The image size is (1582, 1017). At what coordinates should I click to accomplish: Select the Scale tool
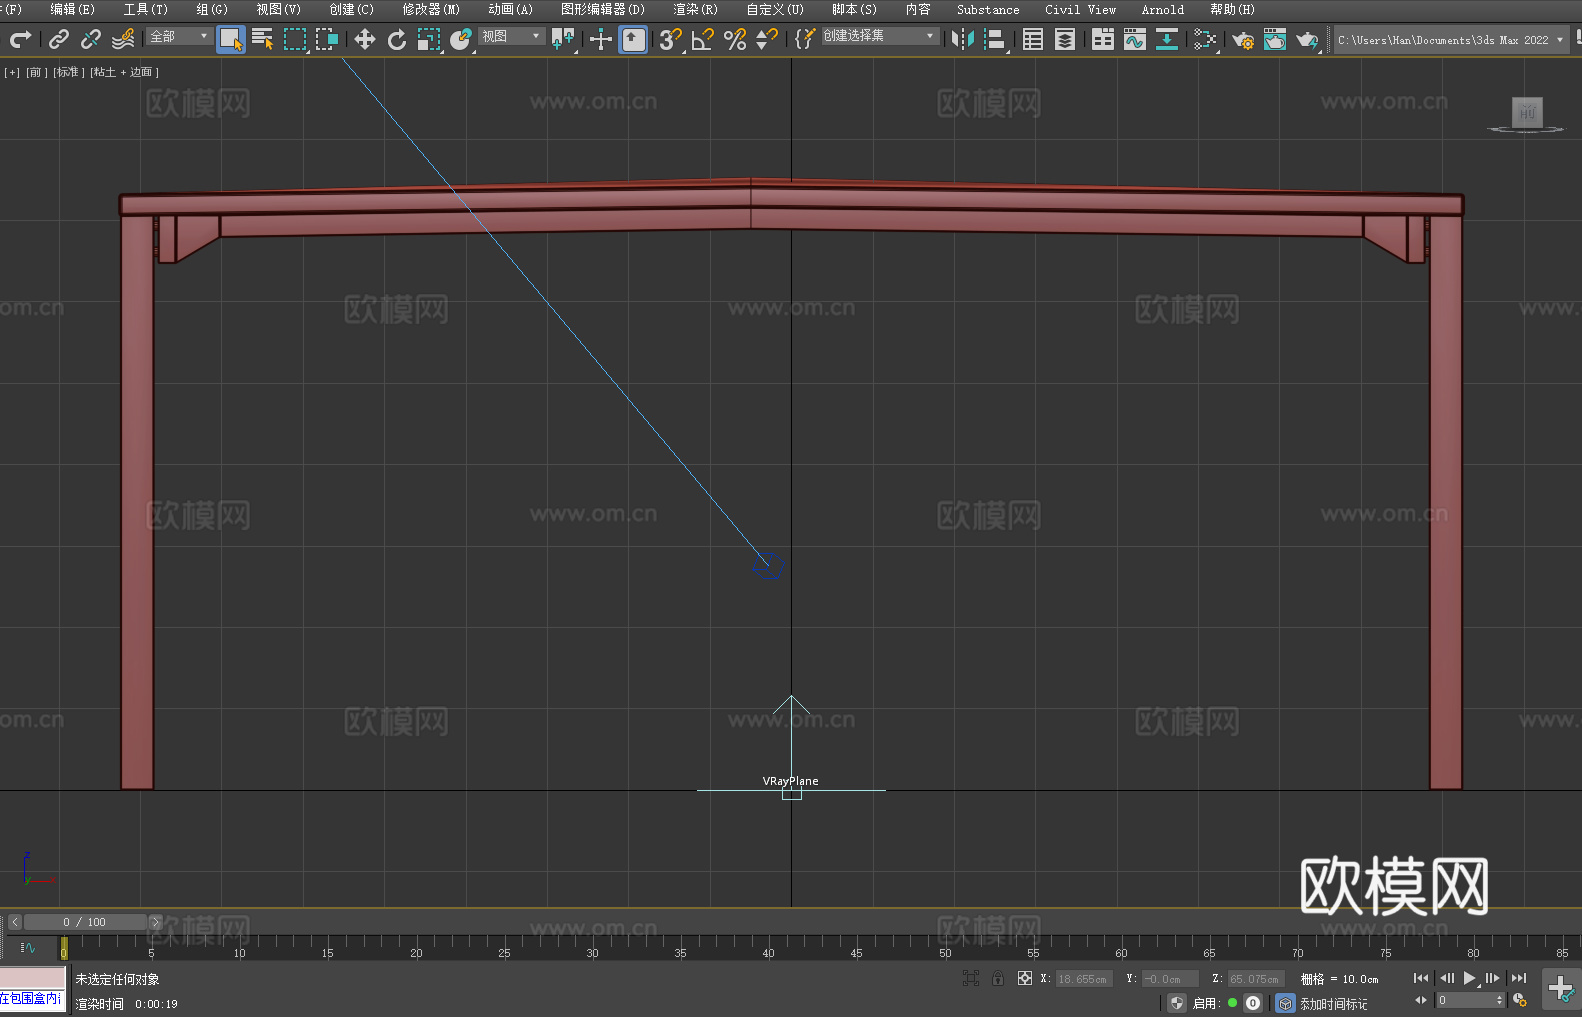point(429,39)
